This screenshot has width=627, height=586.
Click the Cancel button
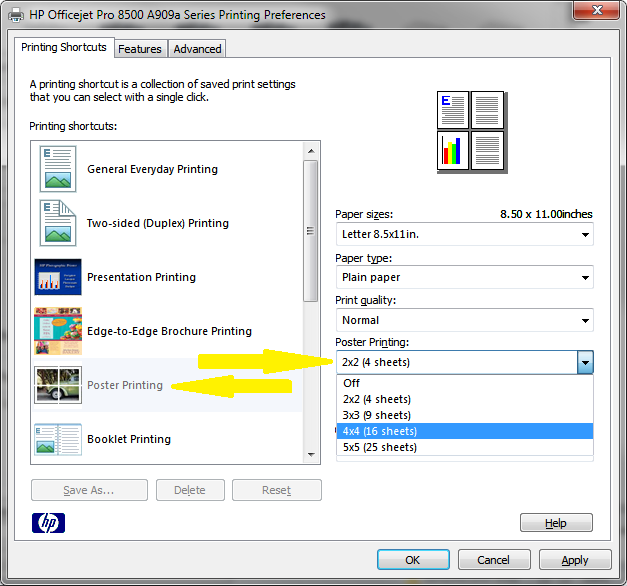(494, 560)
